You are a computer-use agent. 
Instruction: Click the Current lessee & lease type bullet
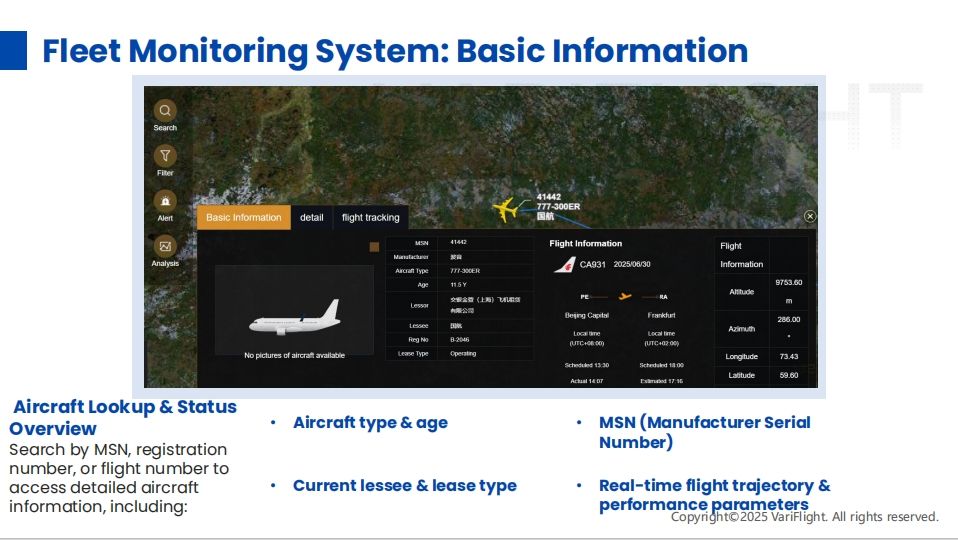click(x=404, y=486)
